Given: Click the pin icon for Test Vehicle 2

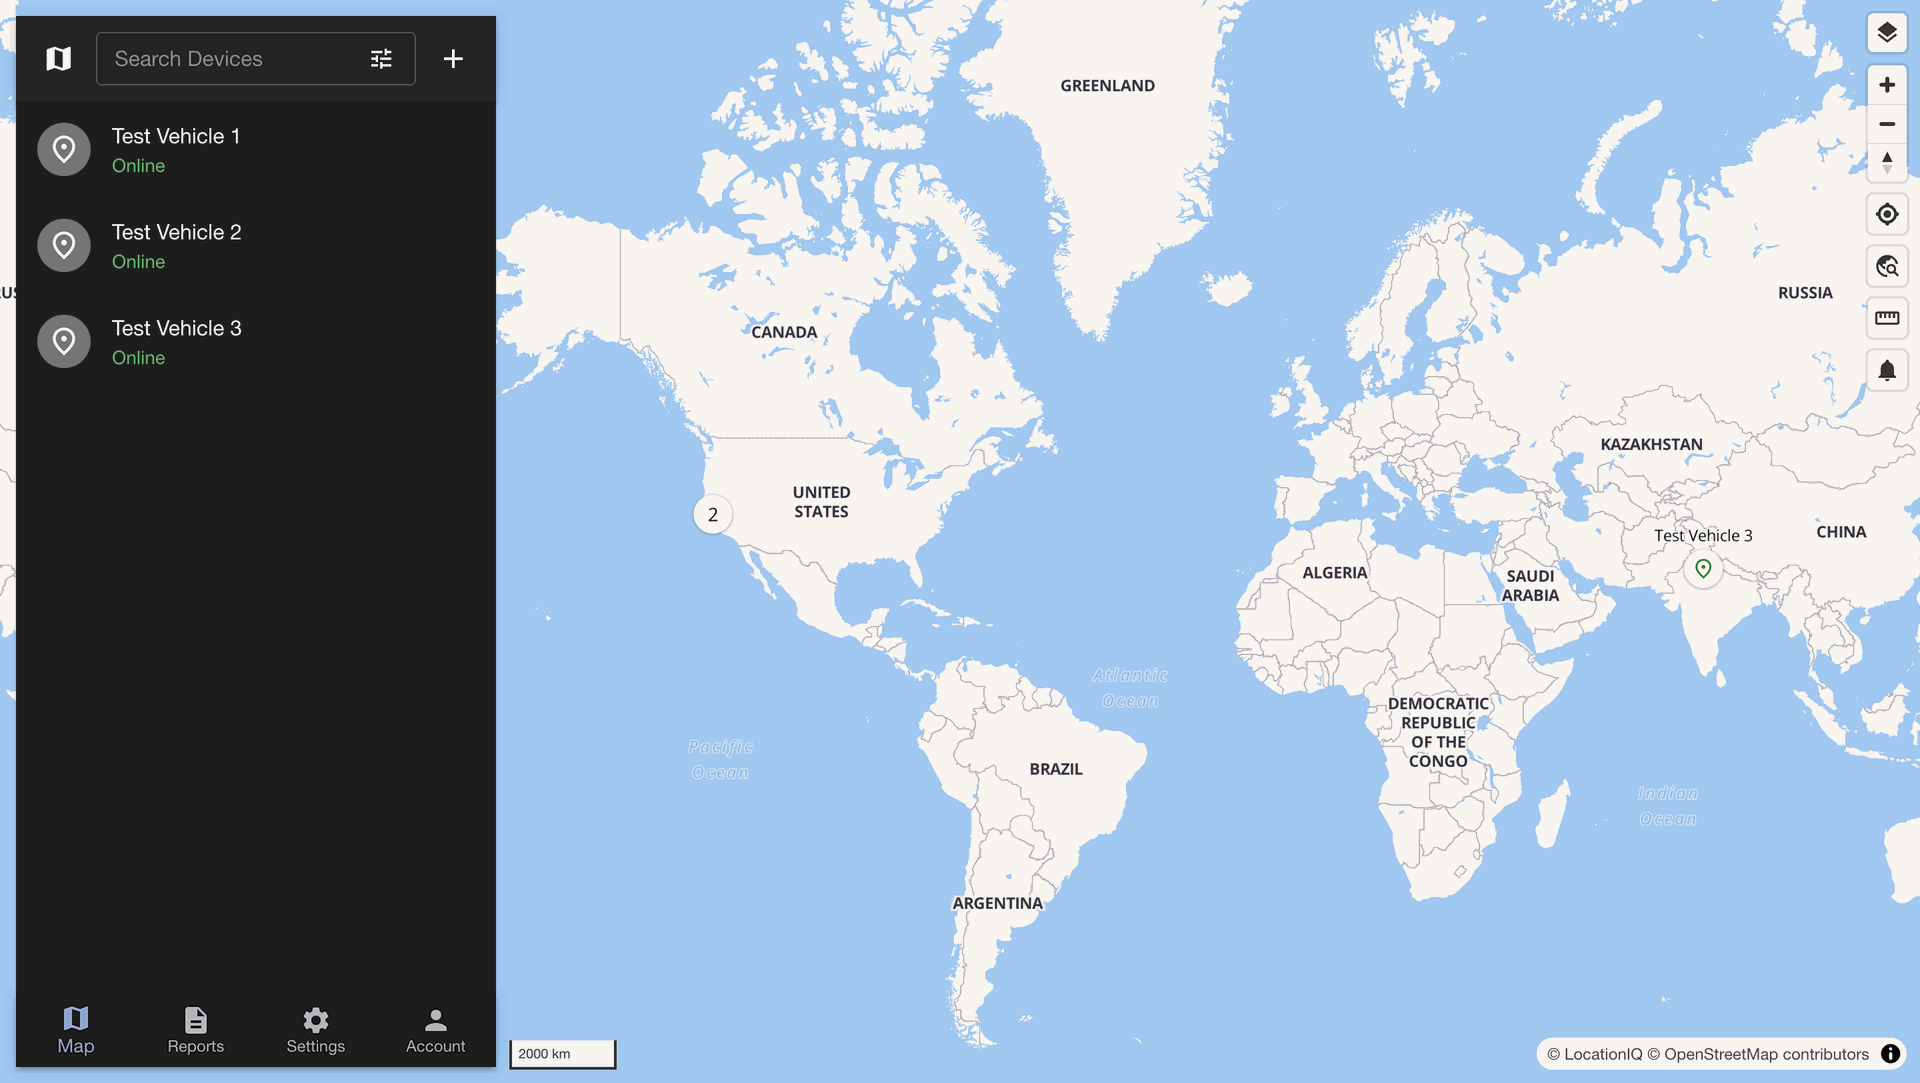Looking at the screenshot, I should pos(64,246).
